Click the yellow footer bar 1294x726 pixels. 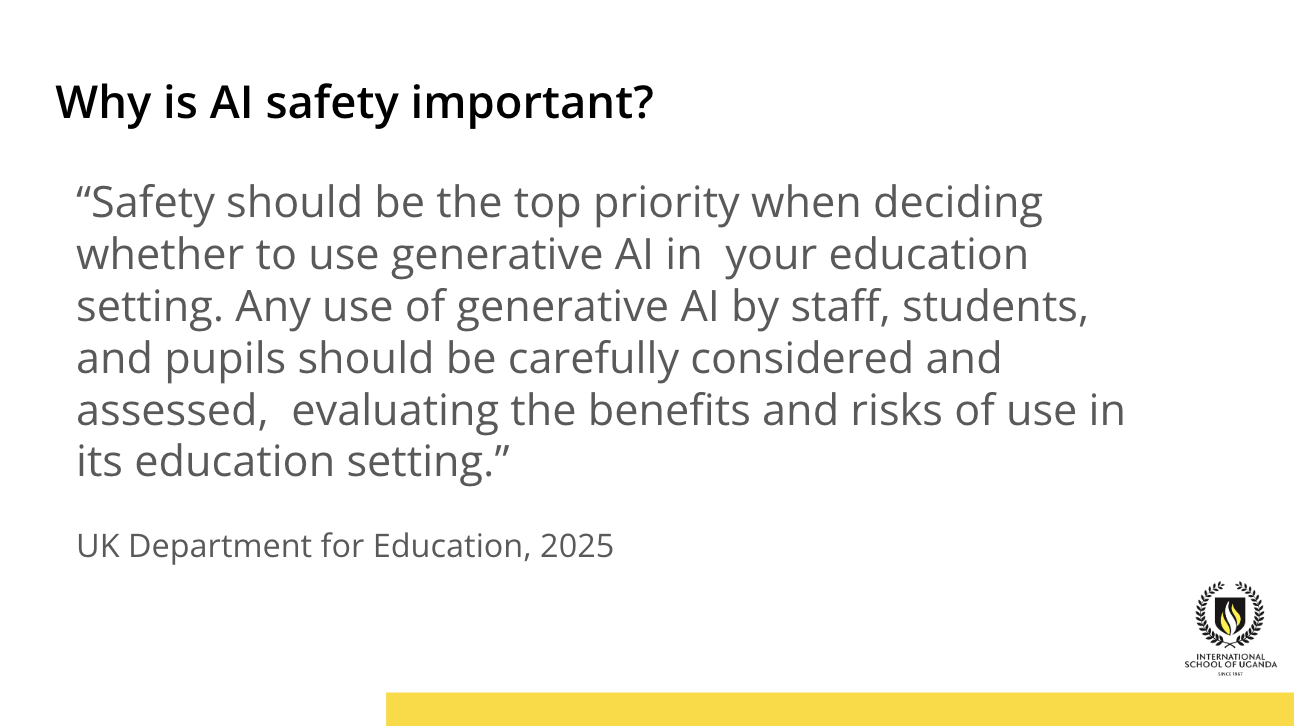click(x=839, y=708)
